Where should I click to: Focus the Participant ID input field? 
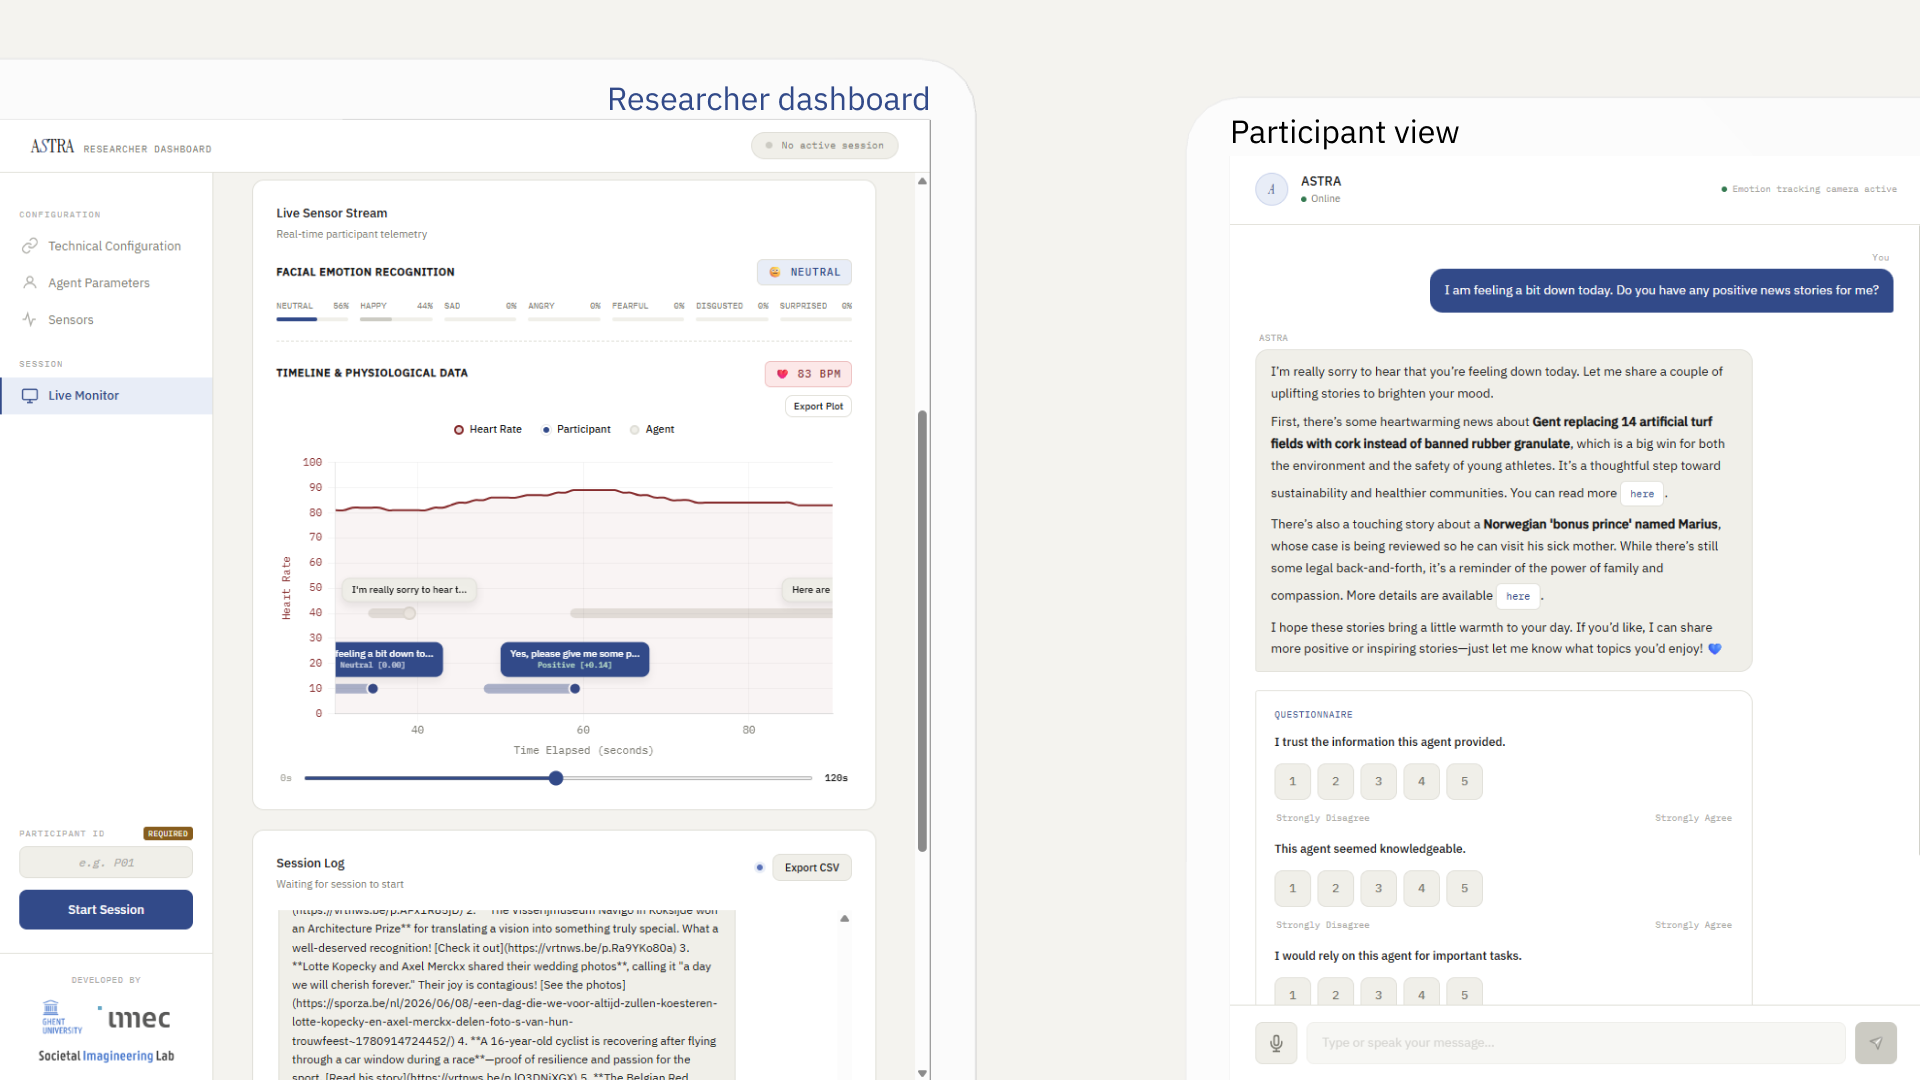(106, 863)
